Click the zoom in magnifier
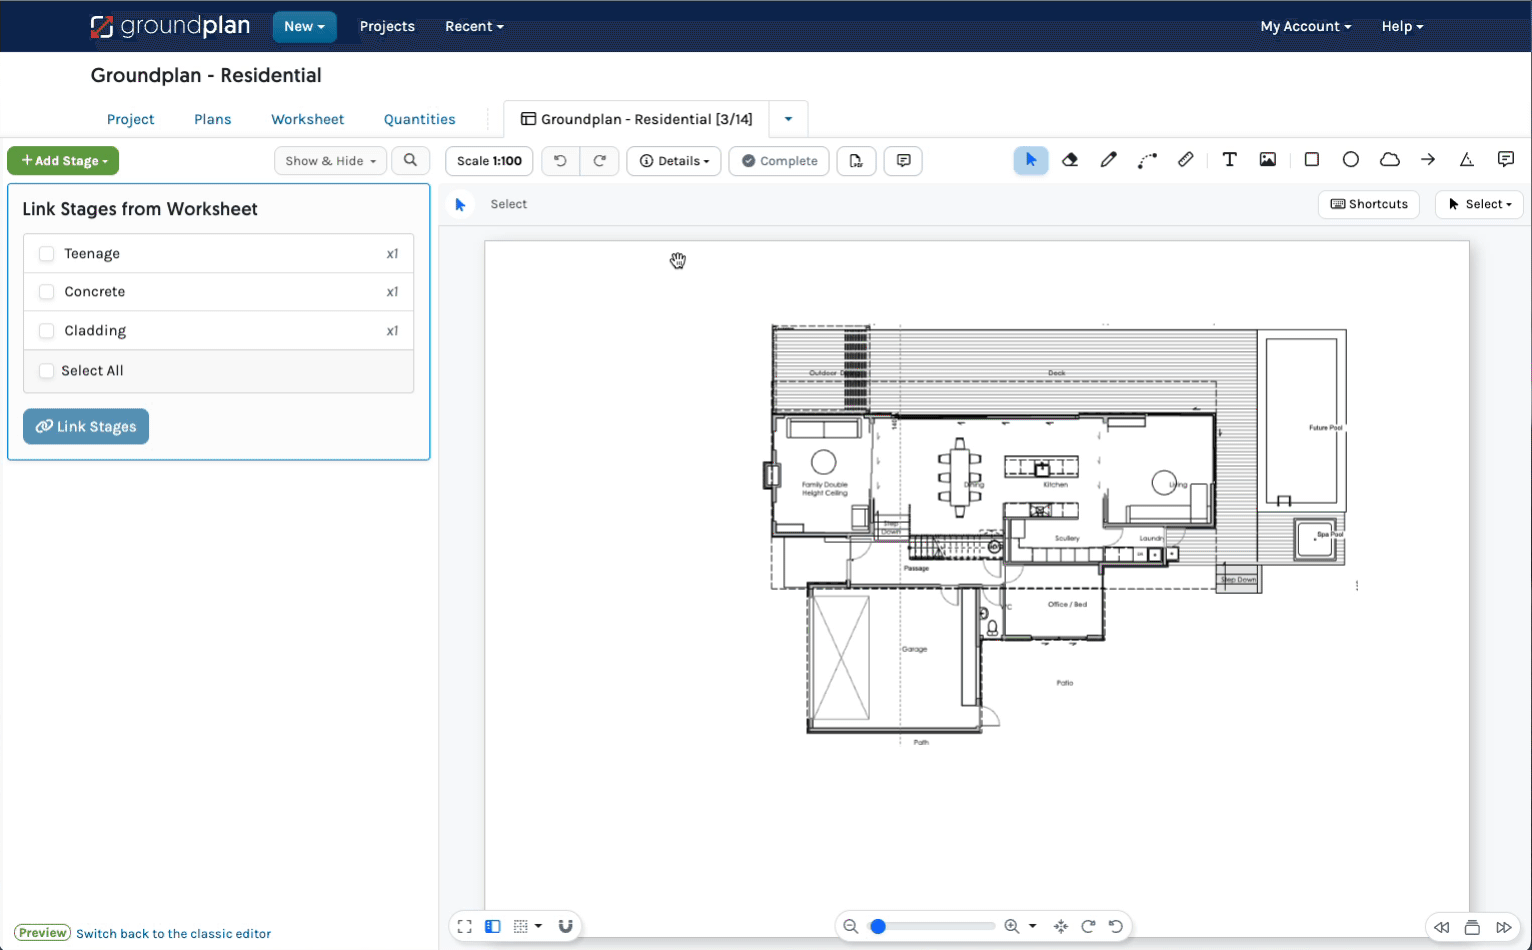 tap(1012, 927)
